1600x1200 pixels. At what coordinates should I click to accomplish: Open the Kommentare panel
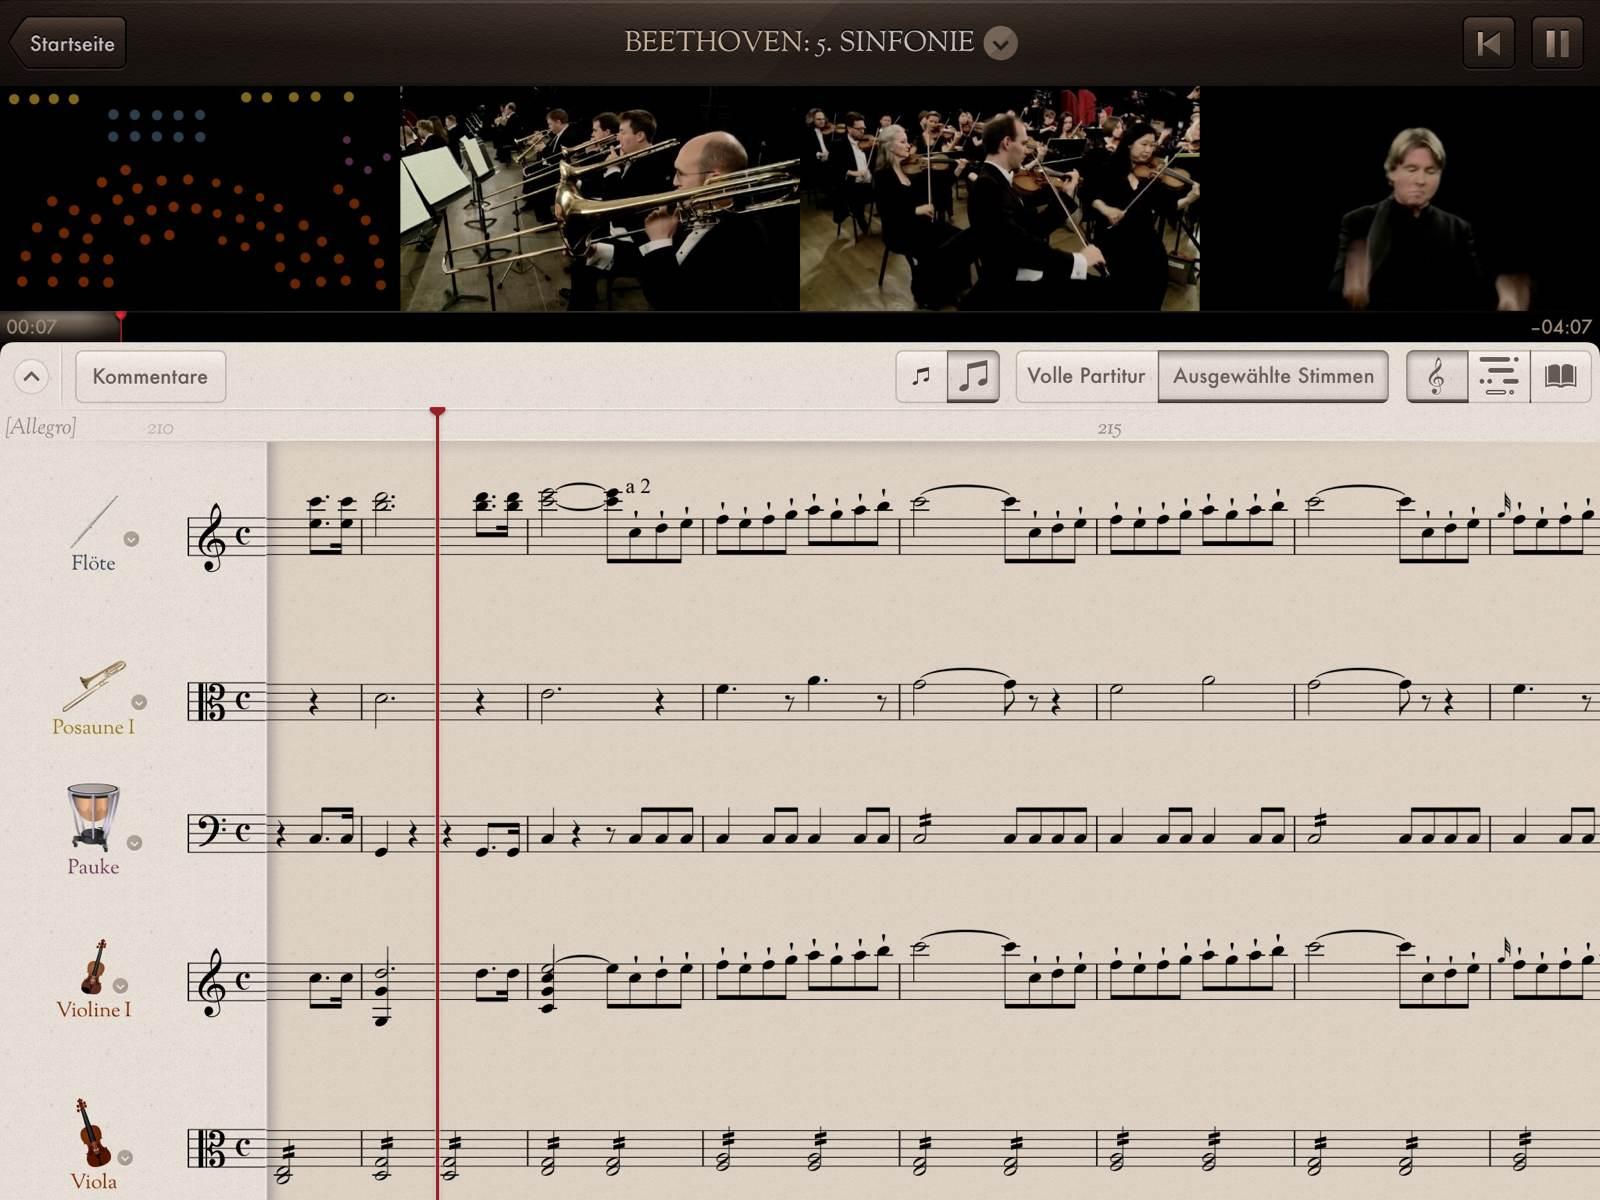(150, 377)
